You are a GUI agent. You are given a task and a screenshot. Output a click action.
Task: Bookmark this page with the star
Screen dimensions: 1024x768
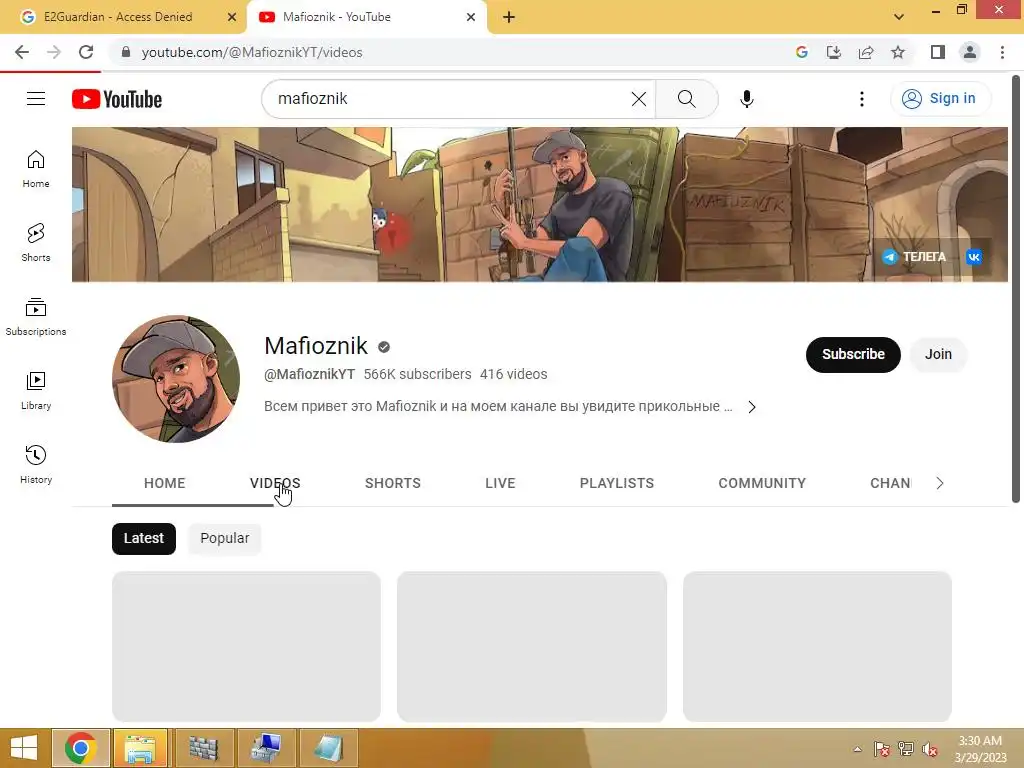click(898, 52)
